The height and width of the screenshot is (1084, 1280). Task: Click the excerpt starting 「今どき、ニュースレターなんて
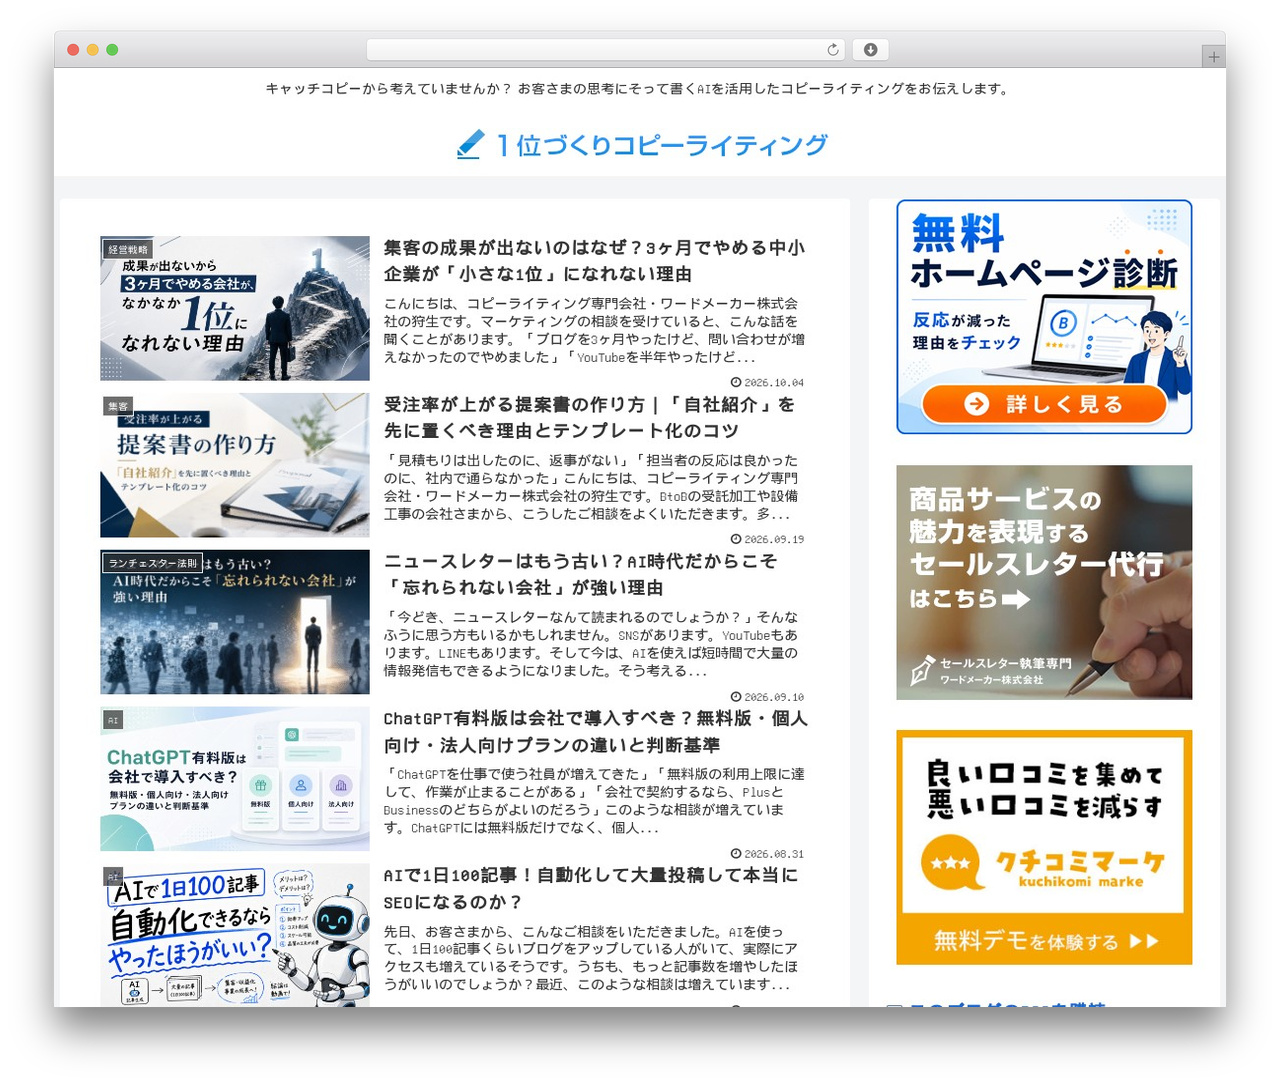(x=591, y=644)
